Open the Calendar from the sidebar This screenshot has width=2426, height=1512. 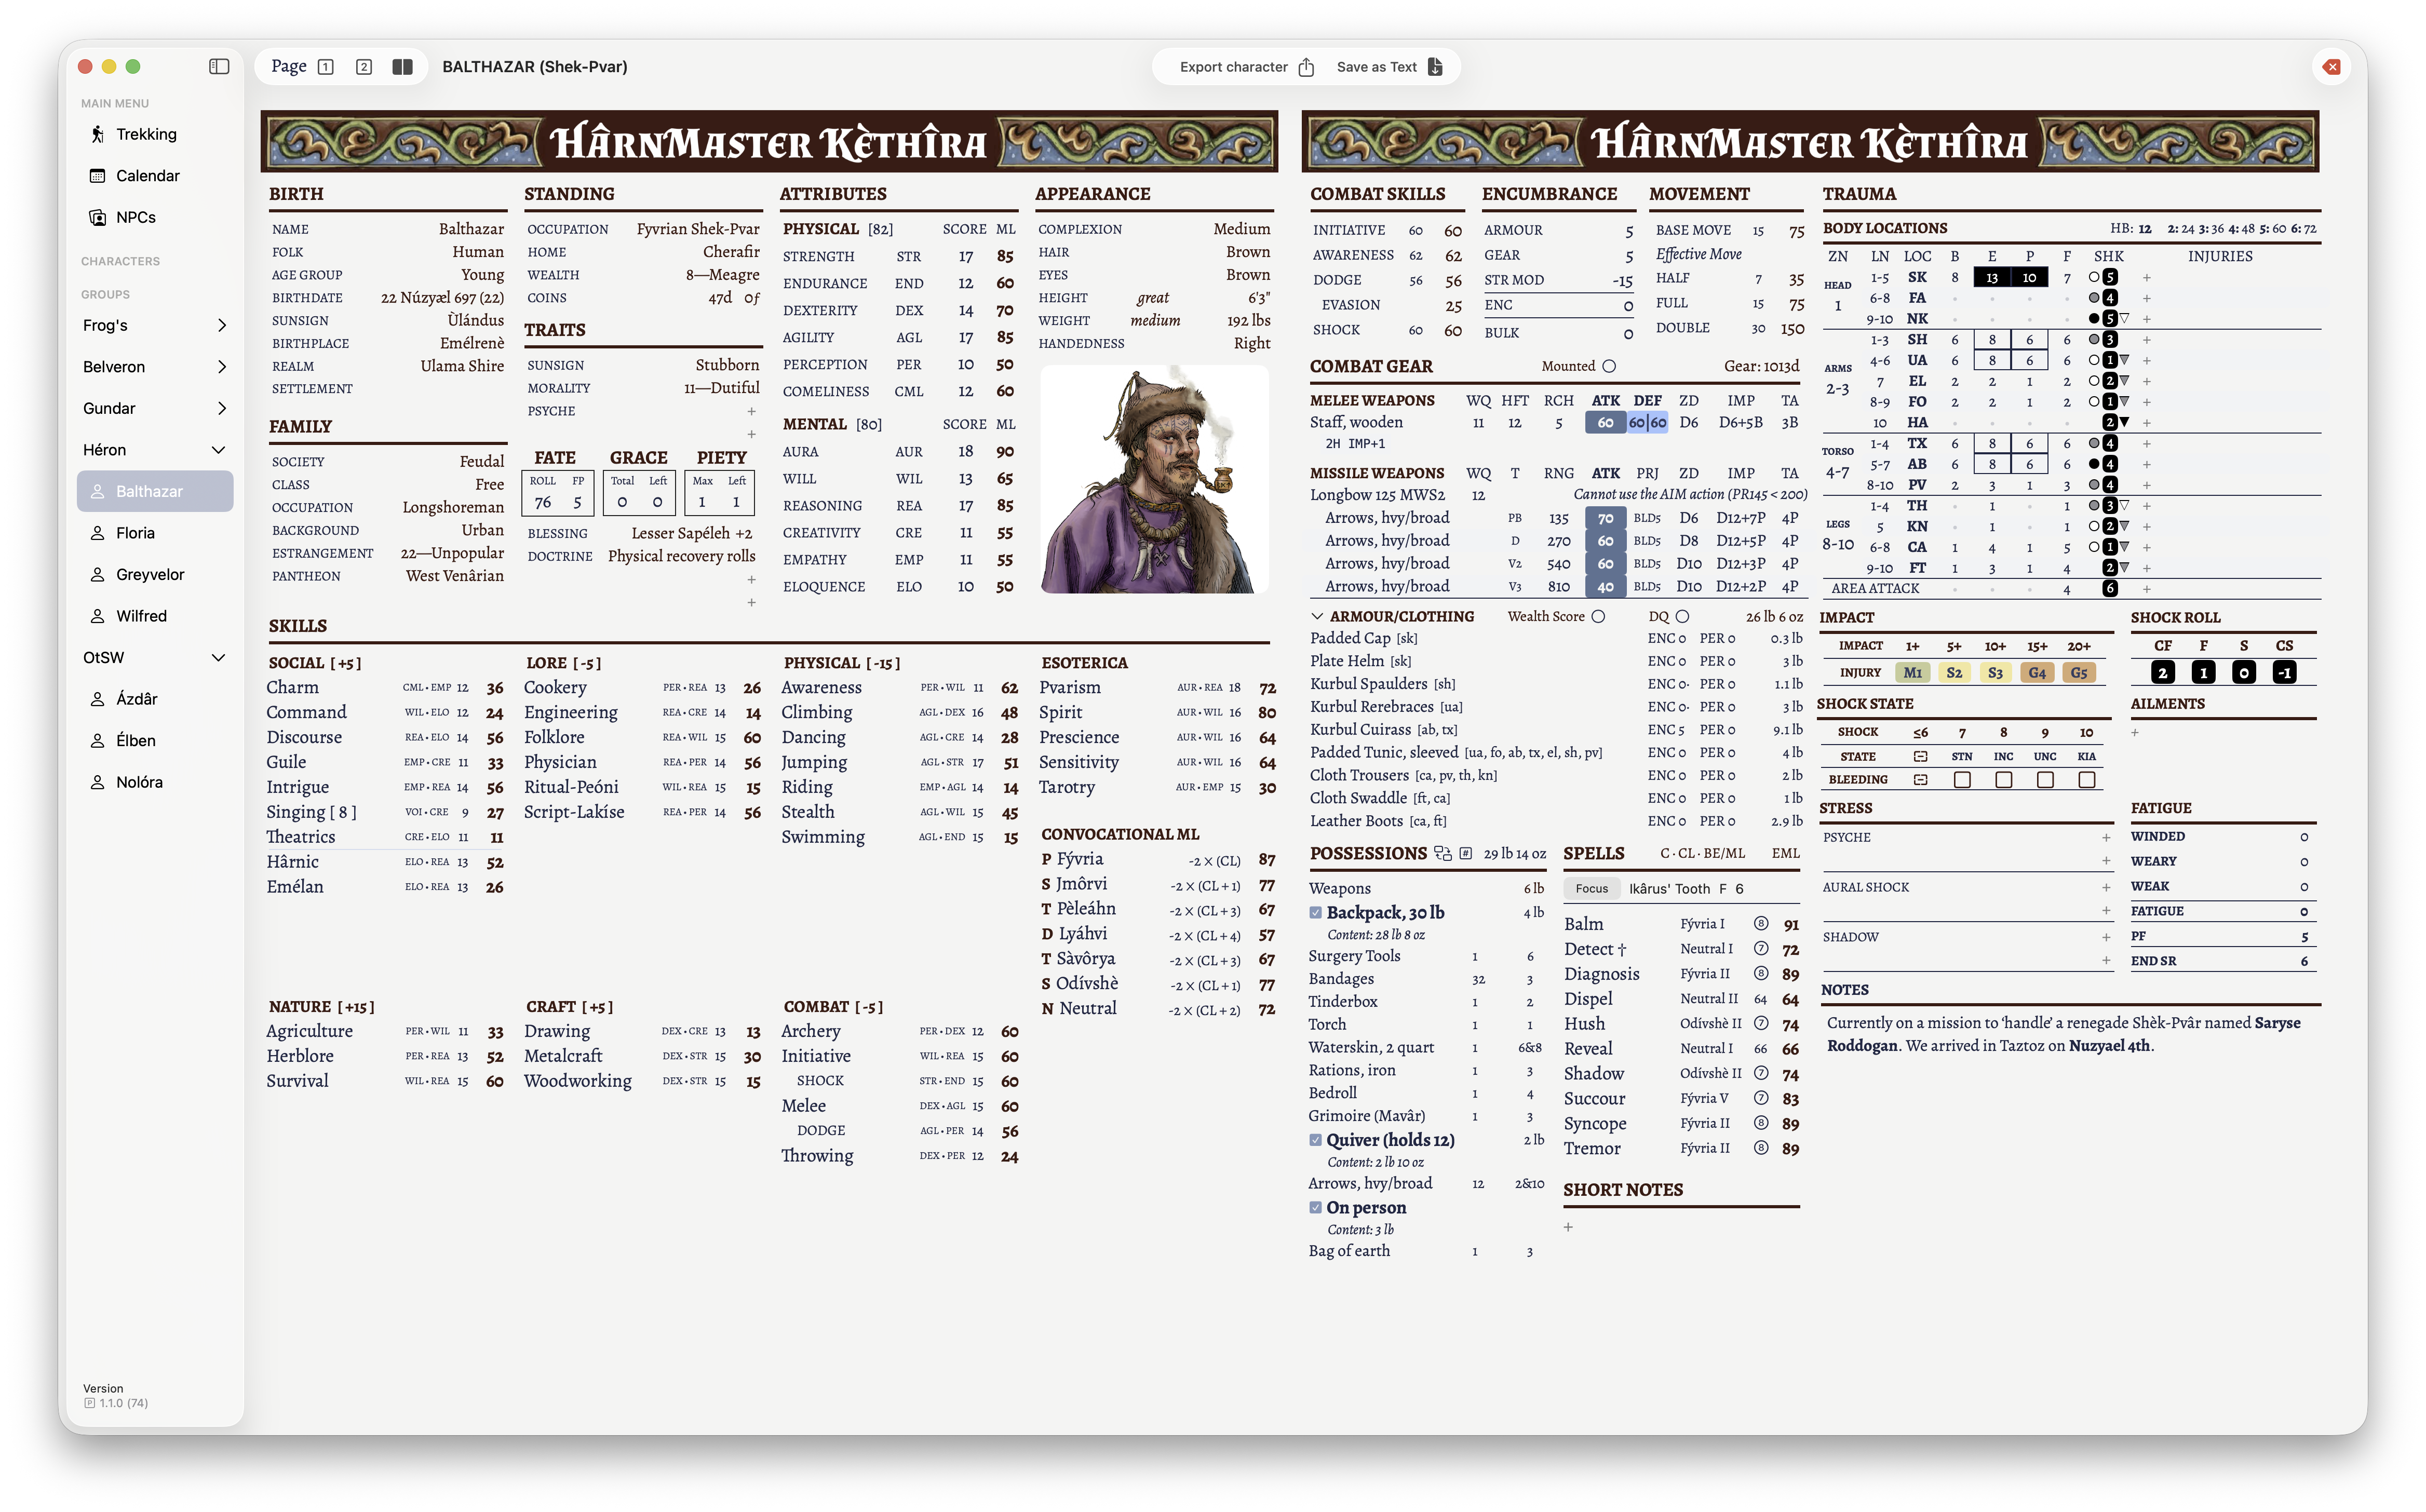point(147,175)
